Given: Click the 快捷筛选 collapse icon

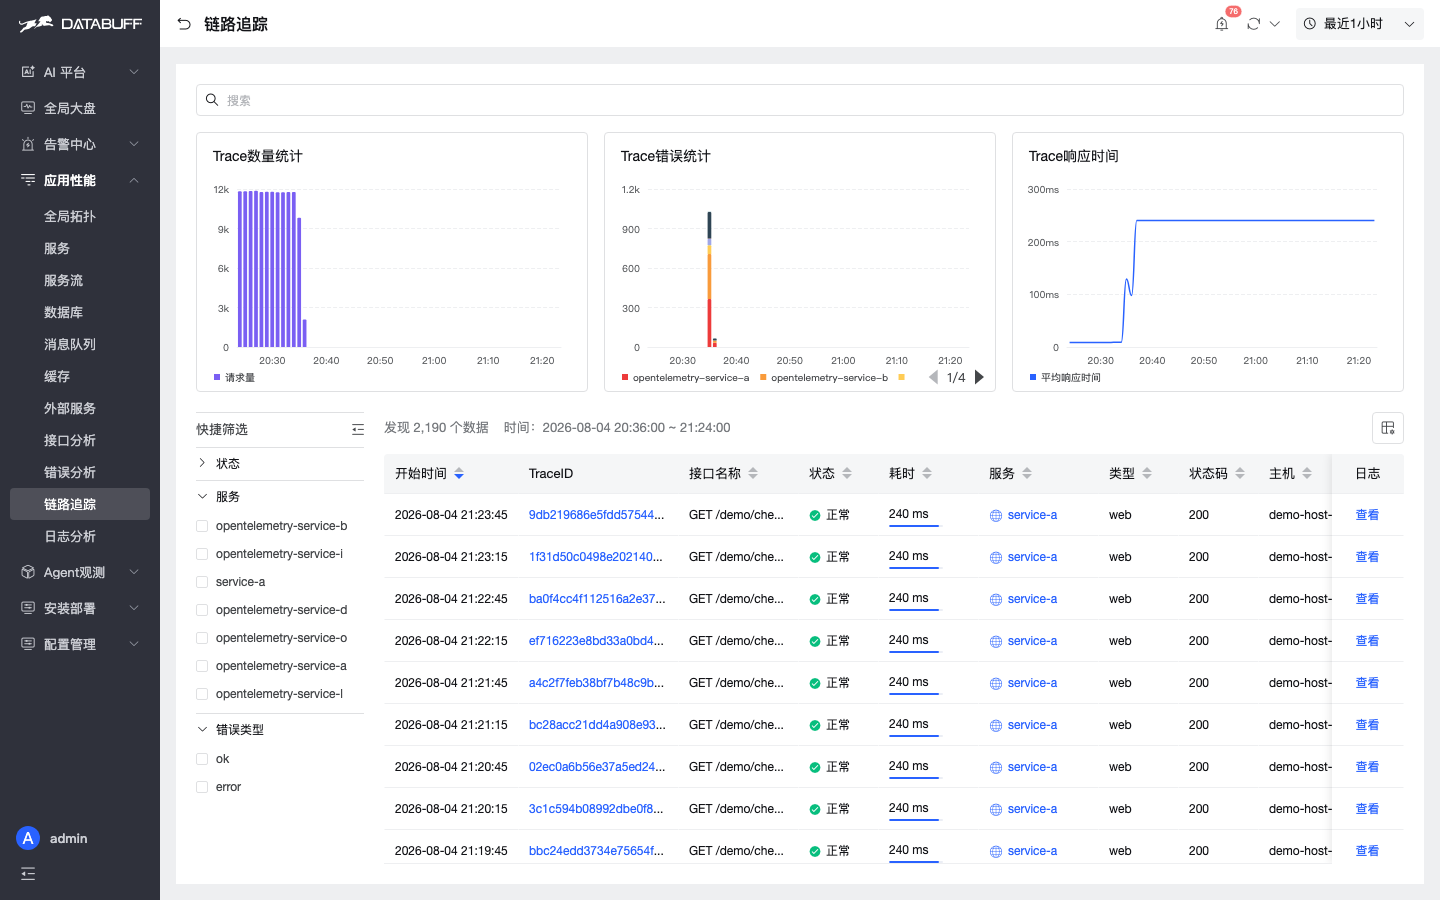Looking at the screenshot, I should [358, 429].
